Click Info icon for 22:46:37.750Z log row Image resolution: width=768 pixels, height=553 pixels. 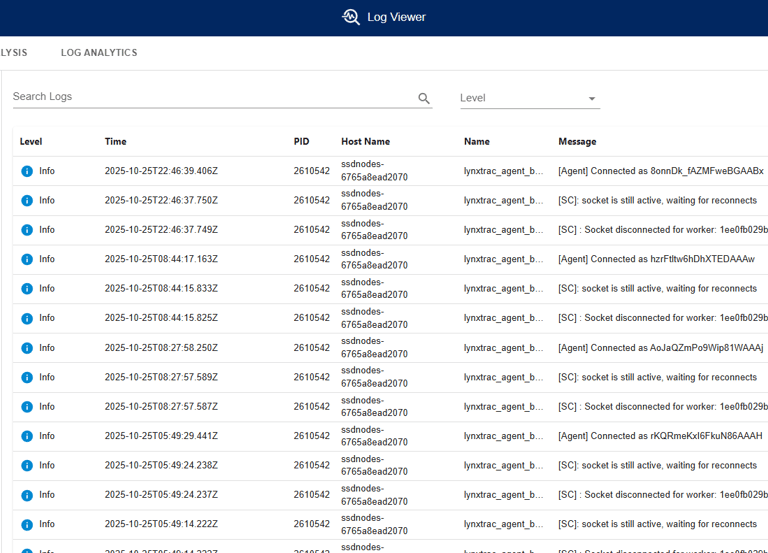point(27,200)
